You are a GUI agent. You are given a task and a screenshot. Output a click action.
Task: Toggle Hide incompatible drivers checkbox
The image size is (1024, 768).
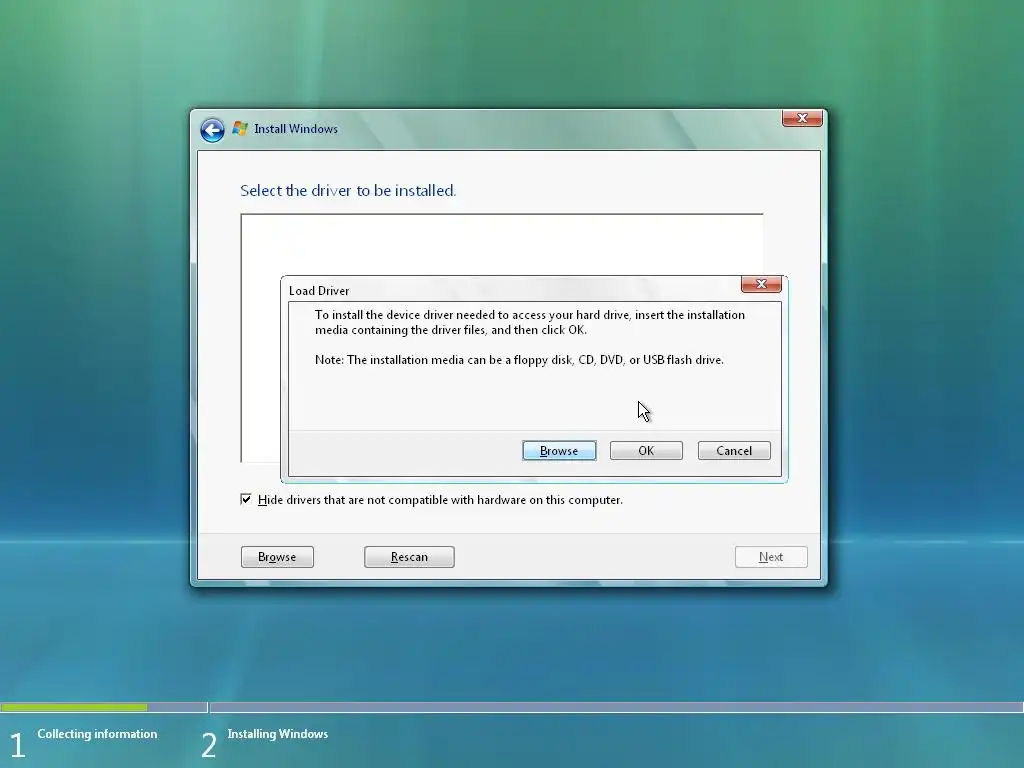[x=246, y=500]
